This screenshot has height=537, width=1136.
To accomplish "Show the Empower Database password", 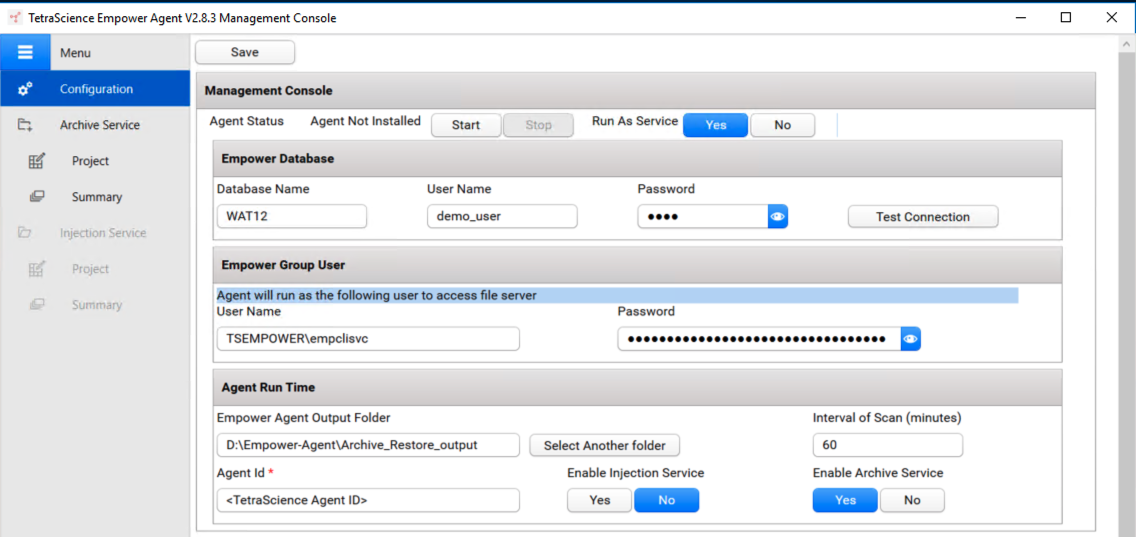I will tap(777, 217).
